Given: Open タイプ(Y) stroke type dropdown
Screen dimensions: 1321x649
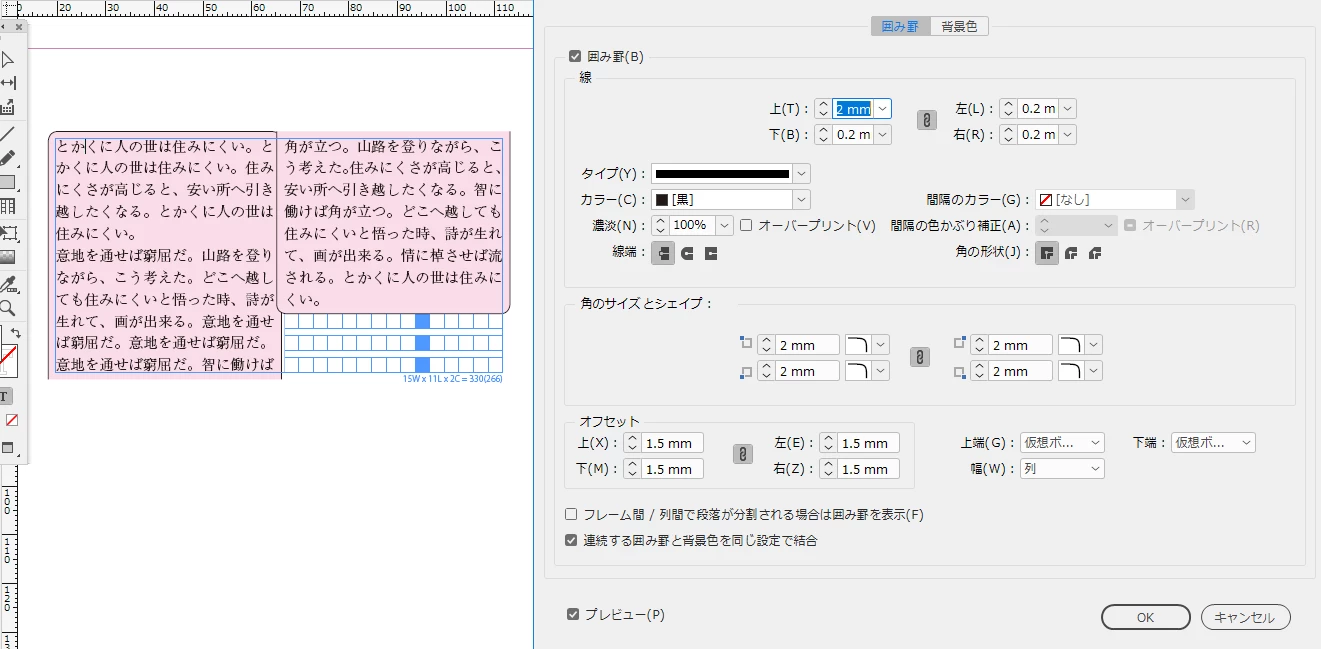Looking at the screenshot, I should point(801,174).
